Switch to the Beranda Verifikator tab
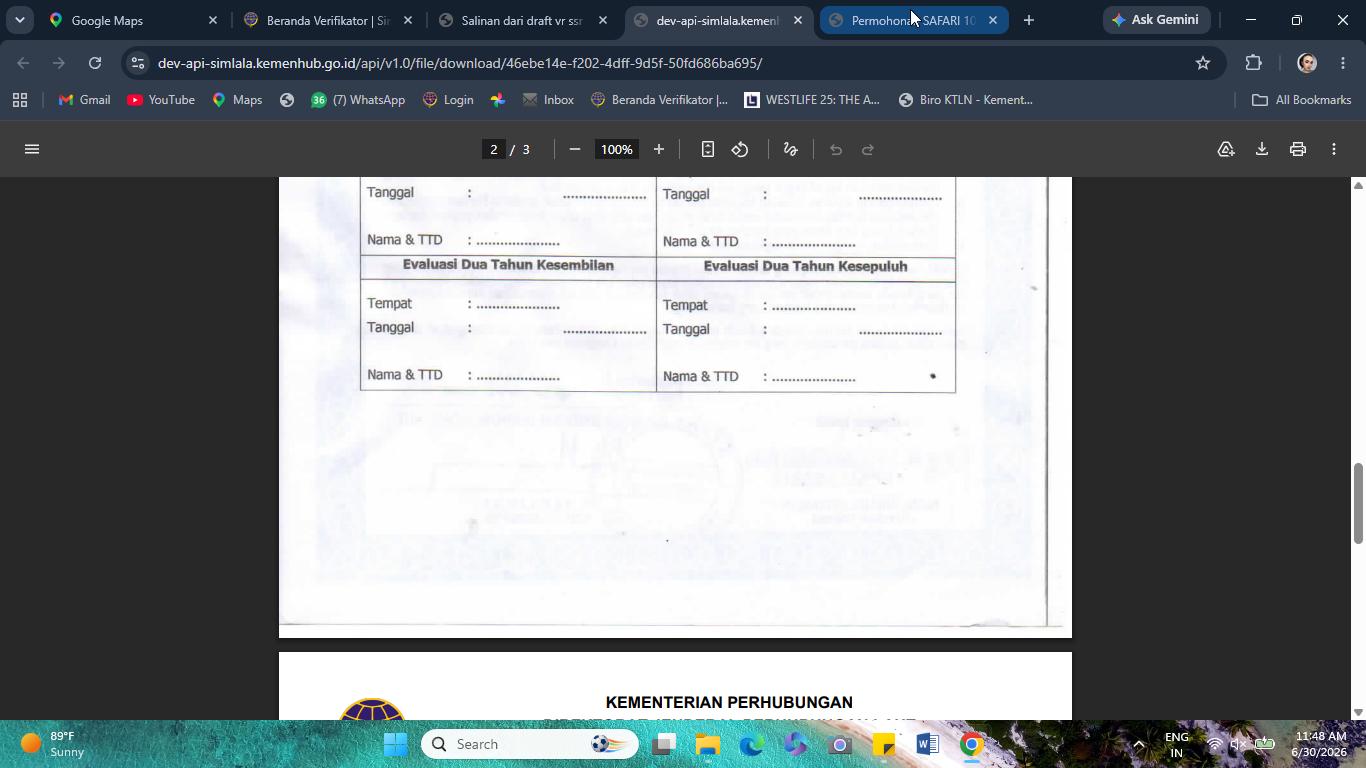This screenshot has height=768, width=1366. 328,20
